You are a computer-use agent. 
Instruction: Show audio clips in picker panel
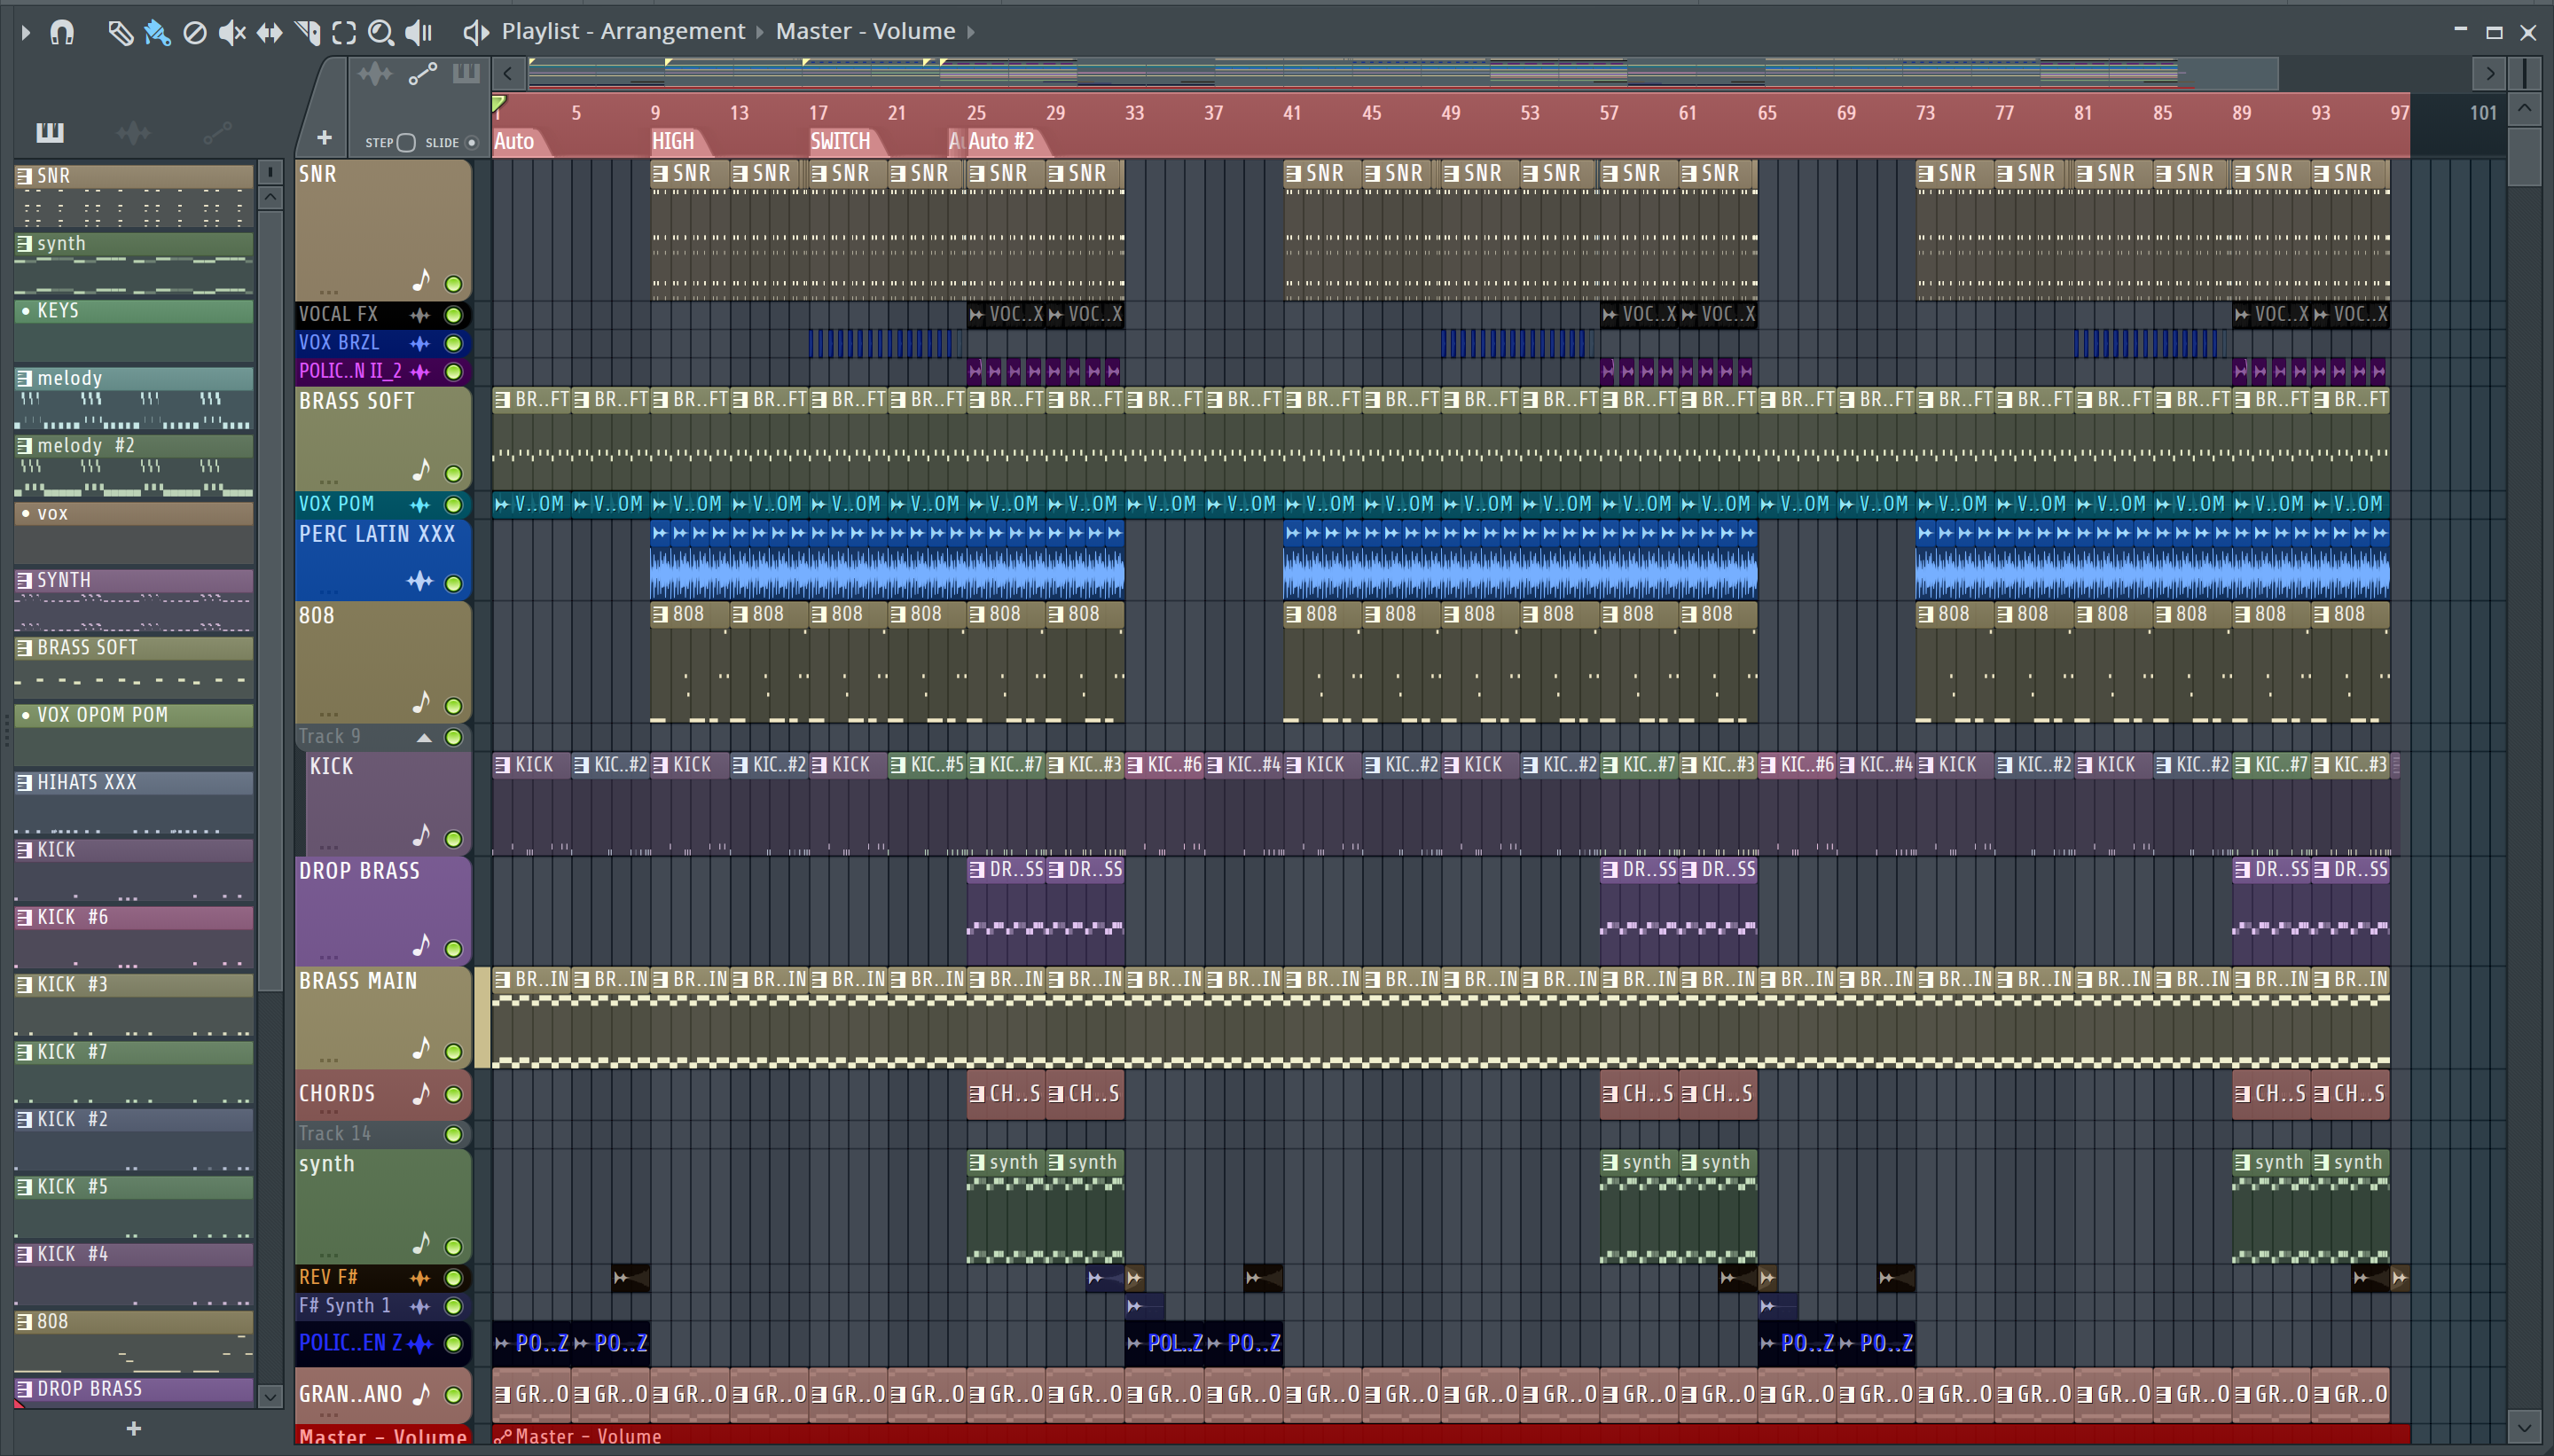click(x=133, y=132)
